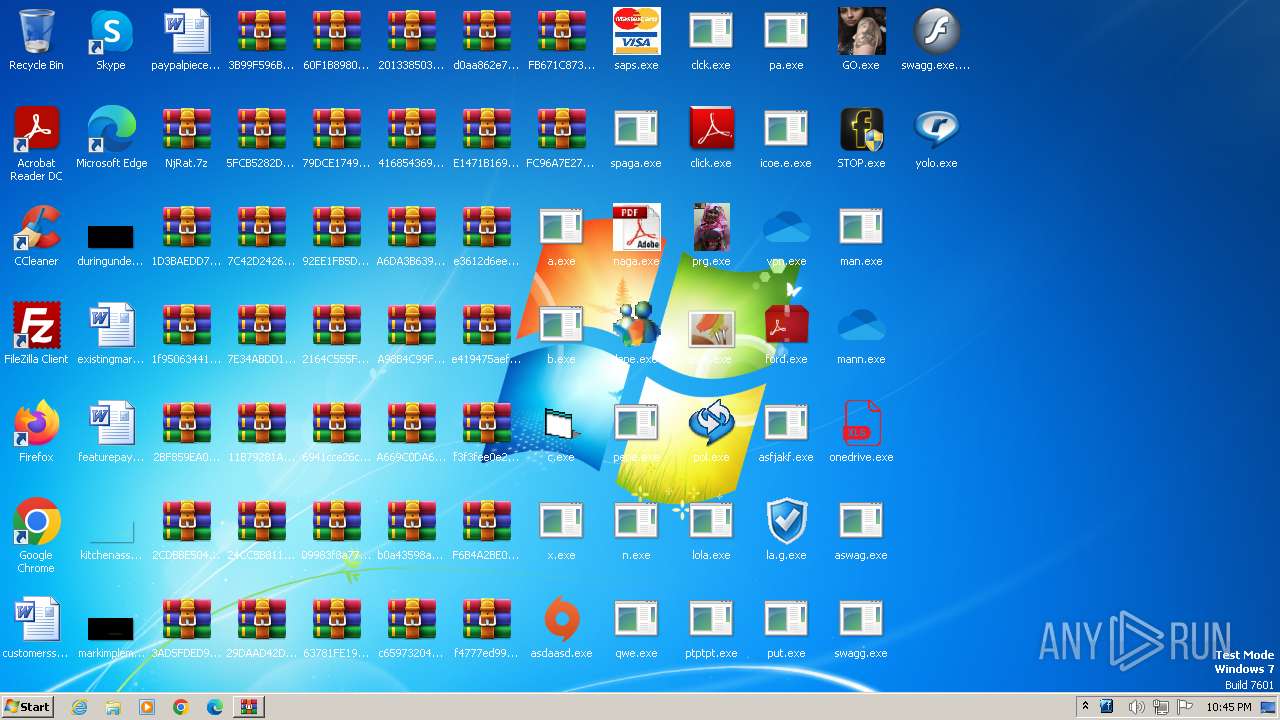Launch Internet Explorer from the taskbar
Screen dimensions: 1280x720
pos(79,707)
